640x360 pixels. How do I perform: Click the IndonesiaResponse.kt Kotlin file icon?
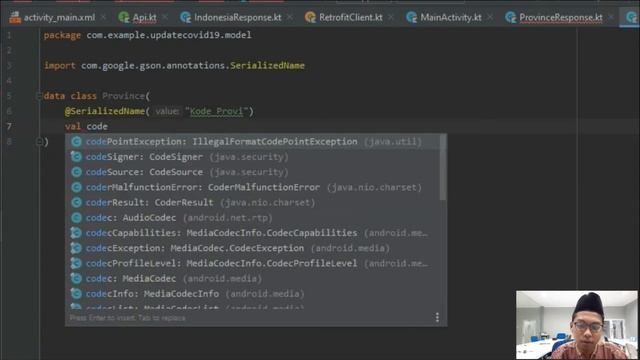click(x=186, y=17)
